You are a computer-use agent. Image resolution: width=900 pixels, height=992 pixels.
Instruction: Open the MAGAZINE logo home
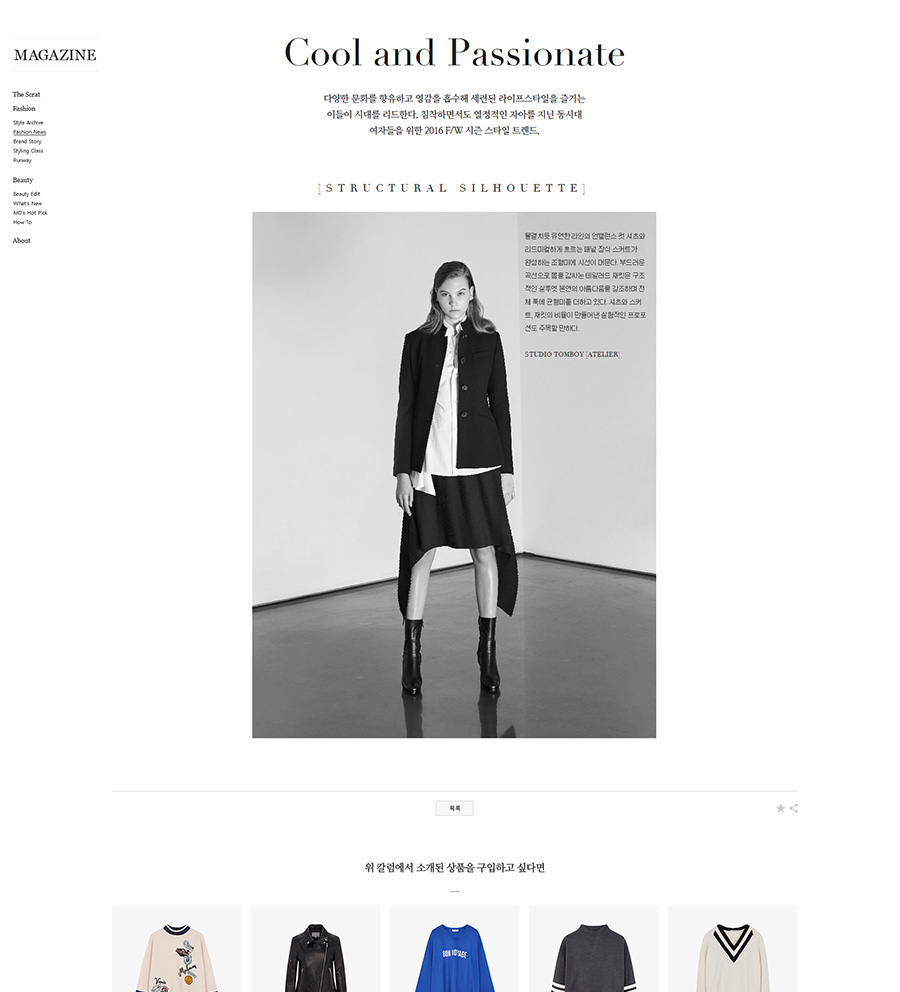click(x=55, y=55)
